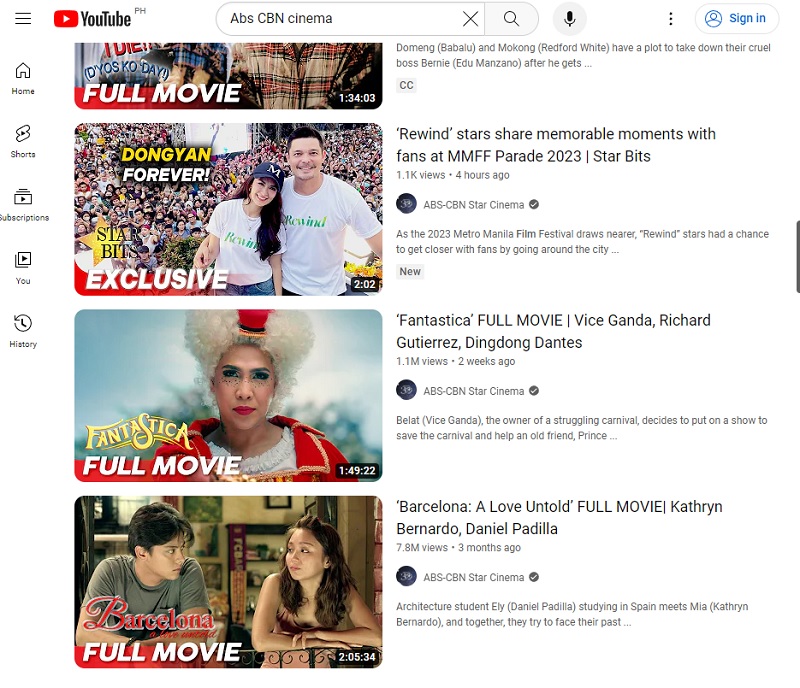This screenshot has width=800, height=688.
Task: Click verified badge on Barcelona channel
Action: 534,577
